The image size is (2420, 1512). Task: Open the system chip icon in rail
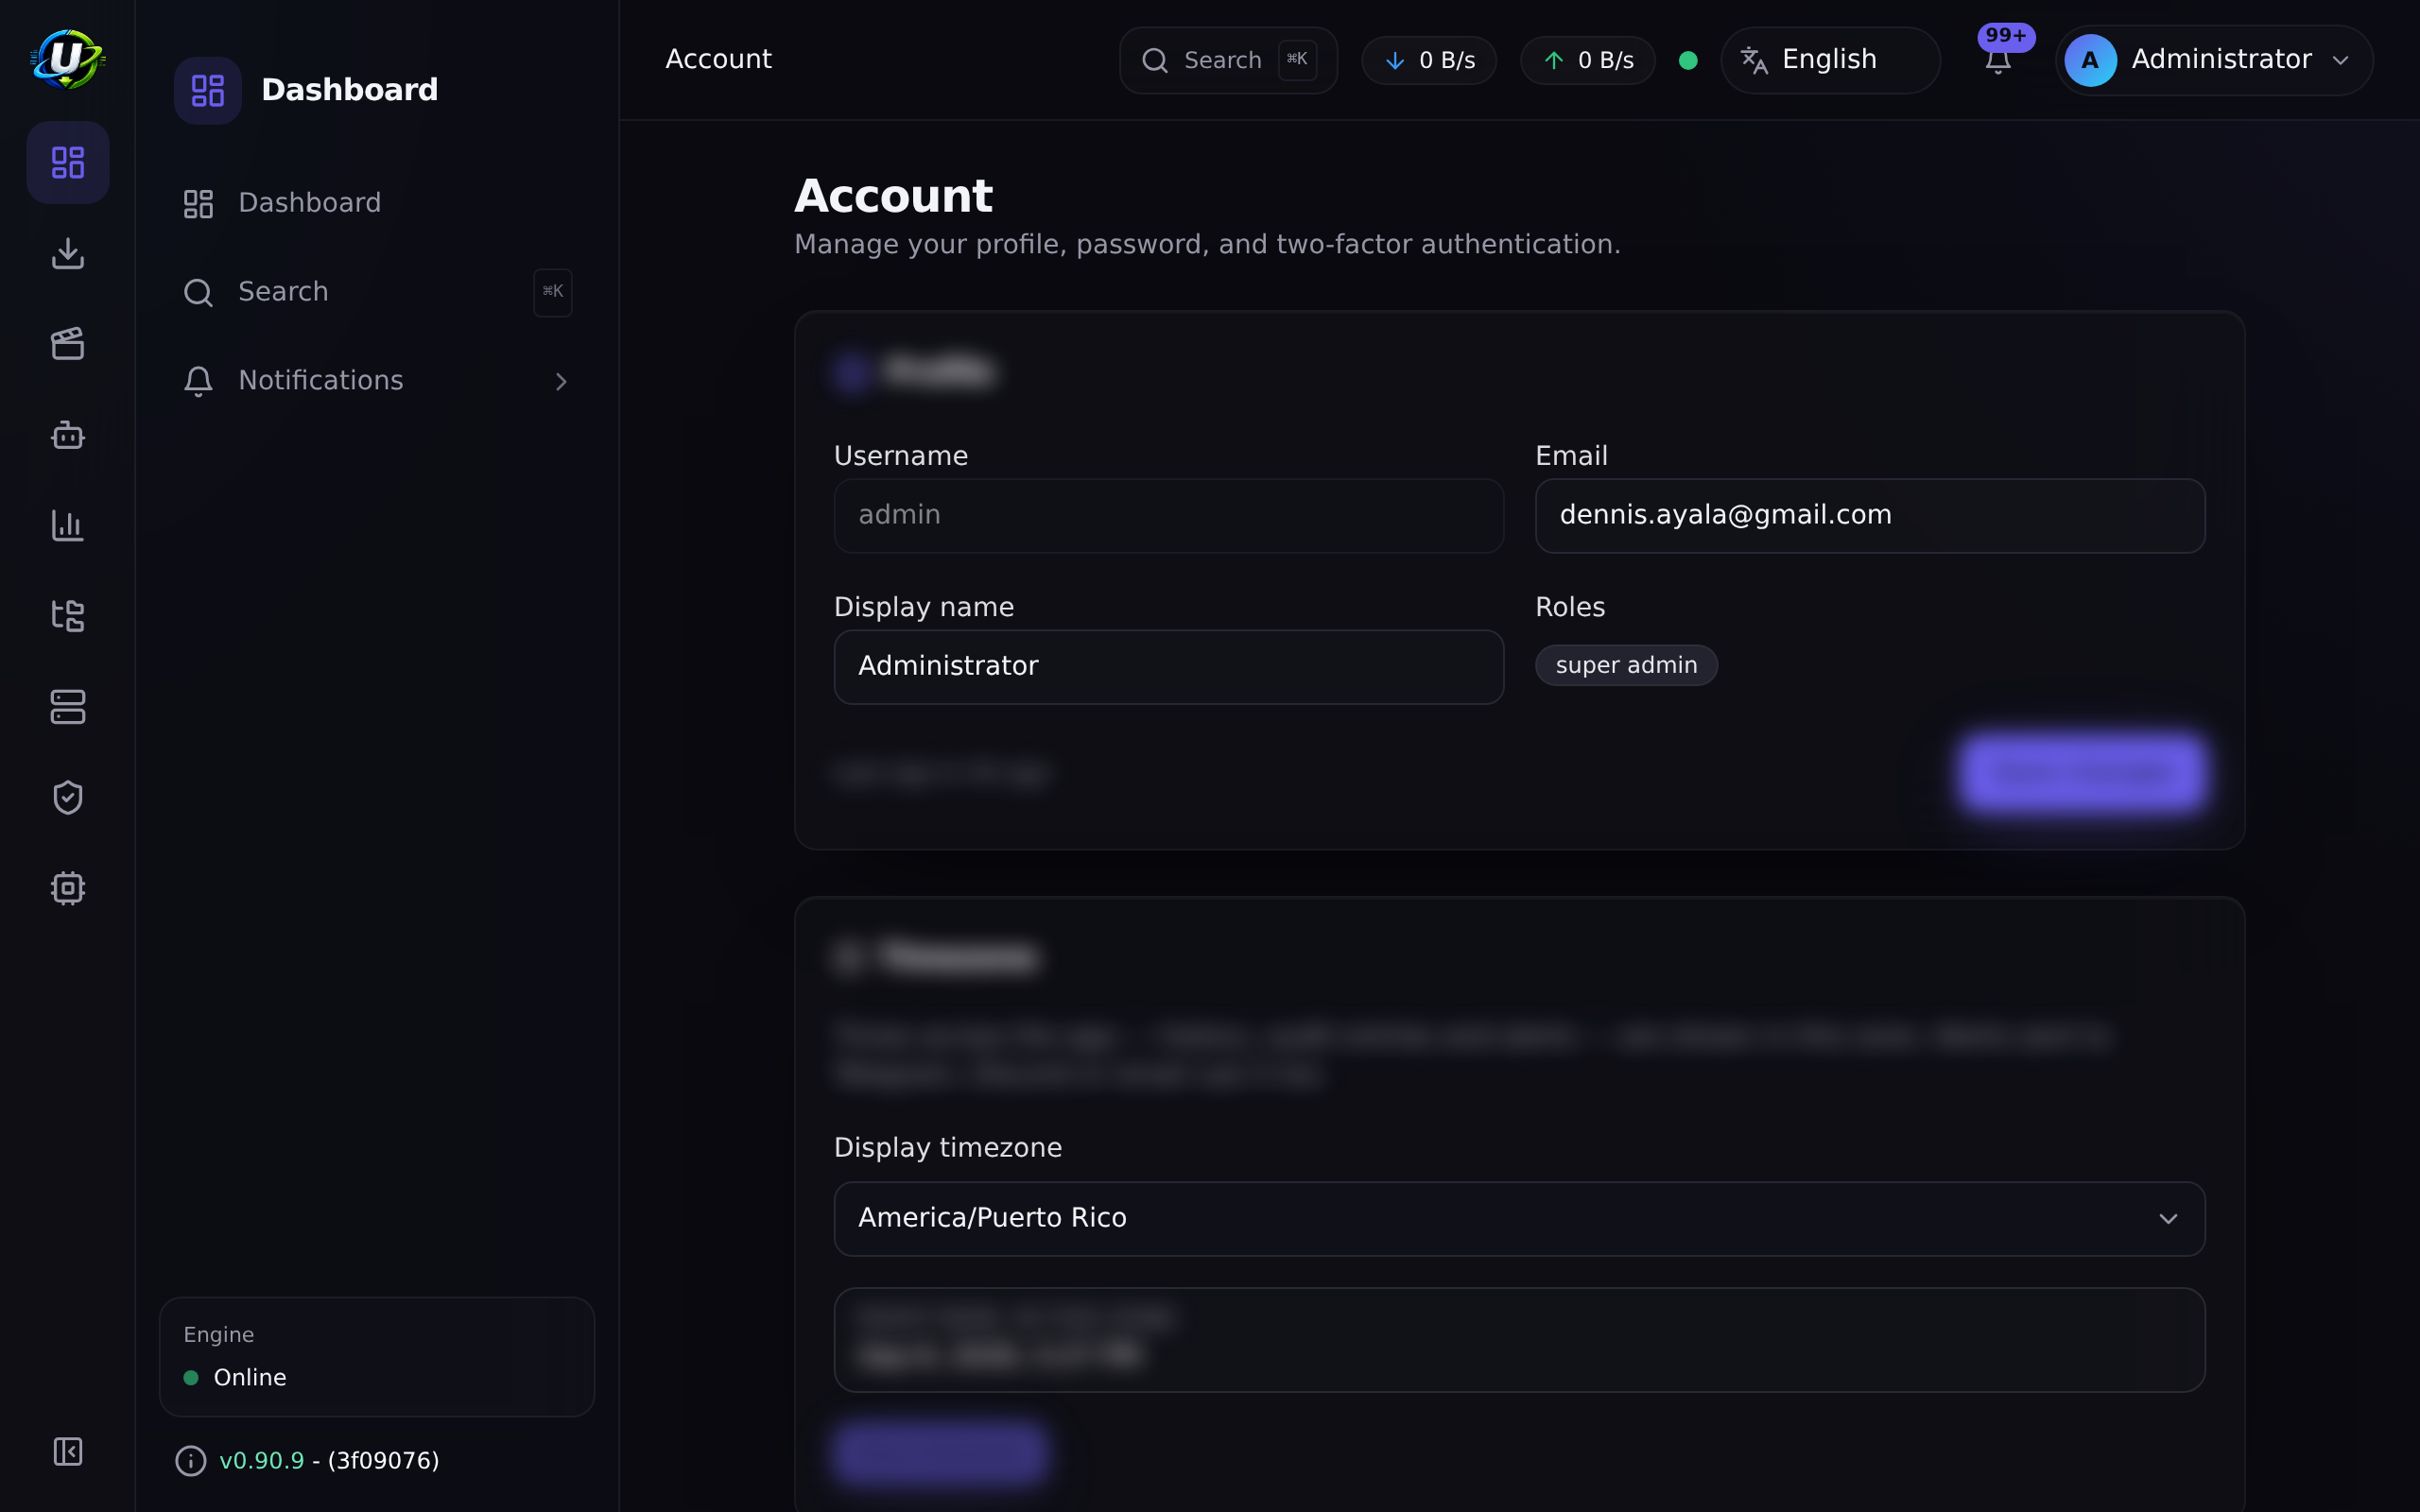click(68, 888)
